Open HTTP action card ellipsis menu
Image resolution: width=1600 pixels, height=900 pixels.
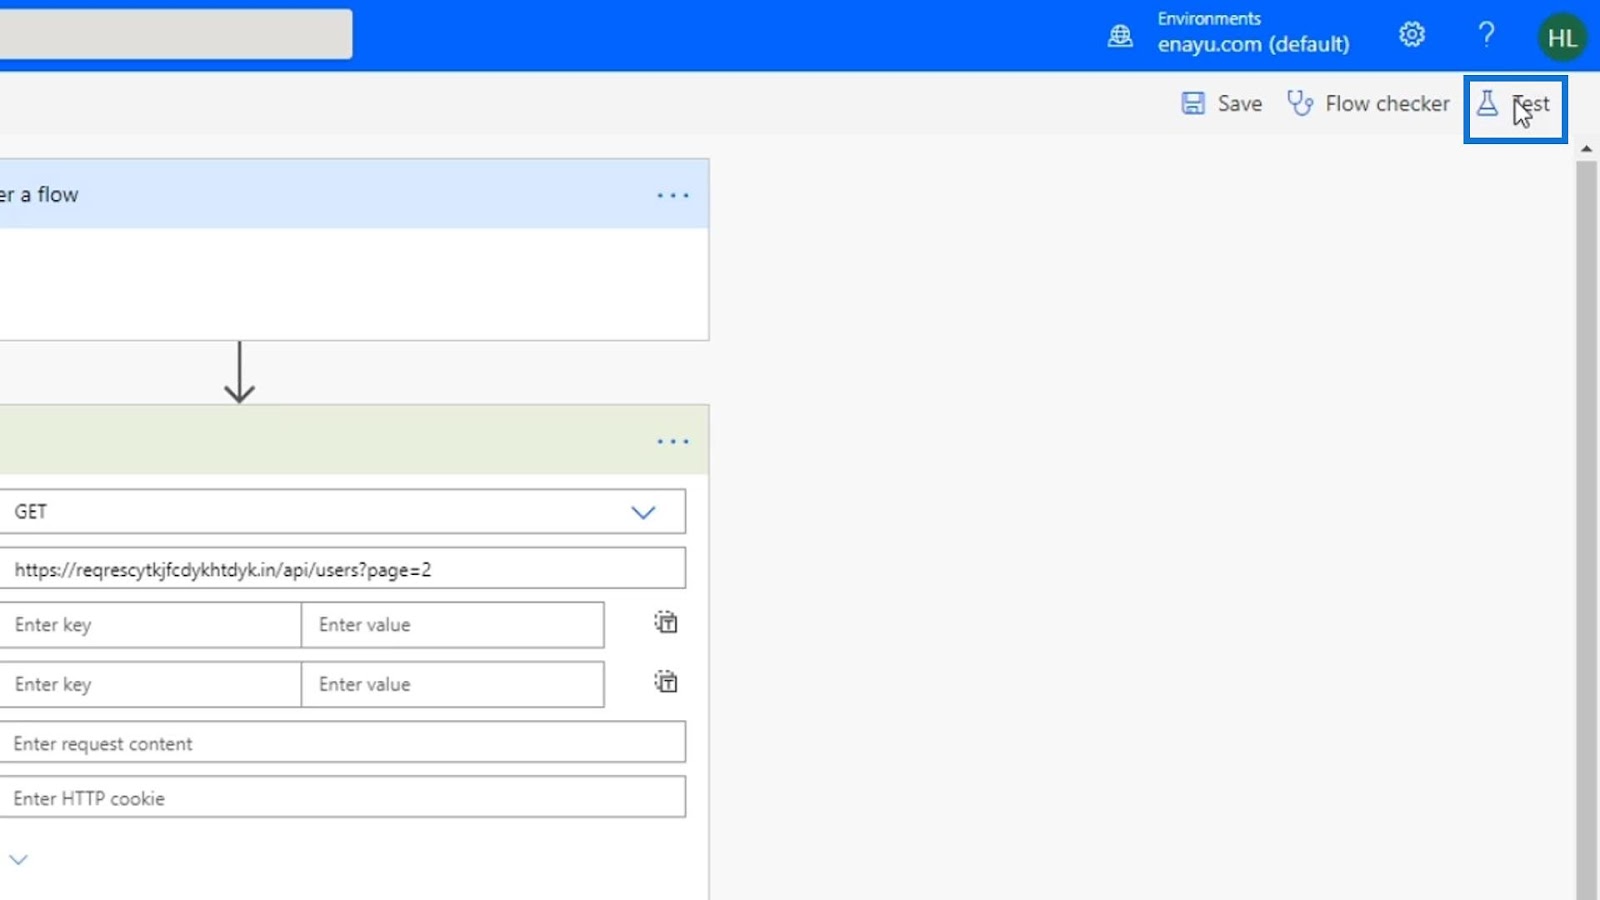pyautogui.click(x=673, y=441)
